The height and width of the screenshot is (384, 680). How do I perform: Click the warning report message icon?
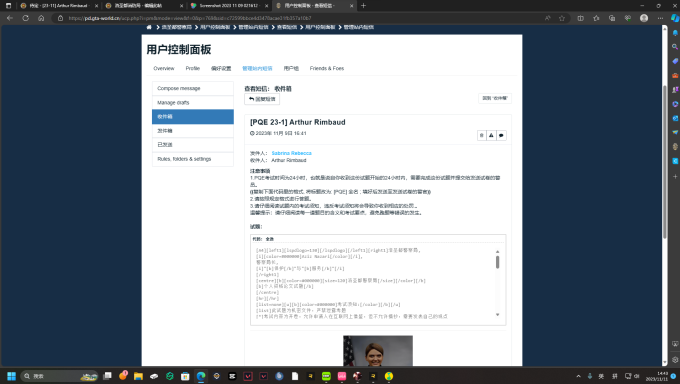tap(491, 135)
